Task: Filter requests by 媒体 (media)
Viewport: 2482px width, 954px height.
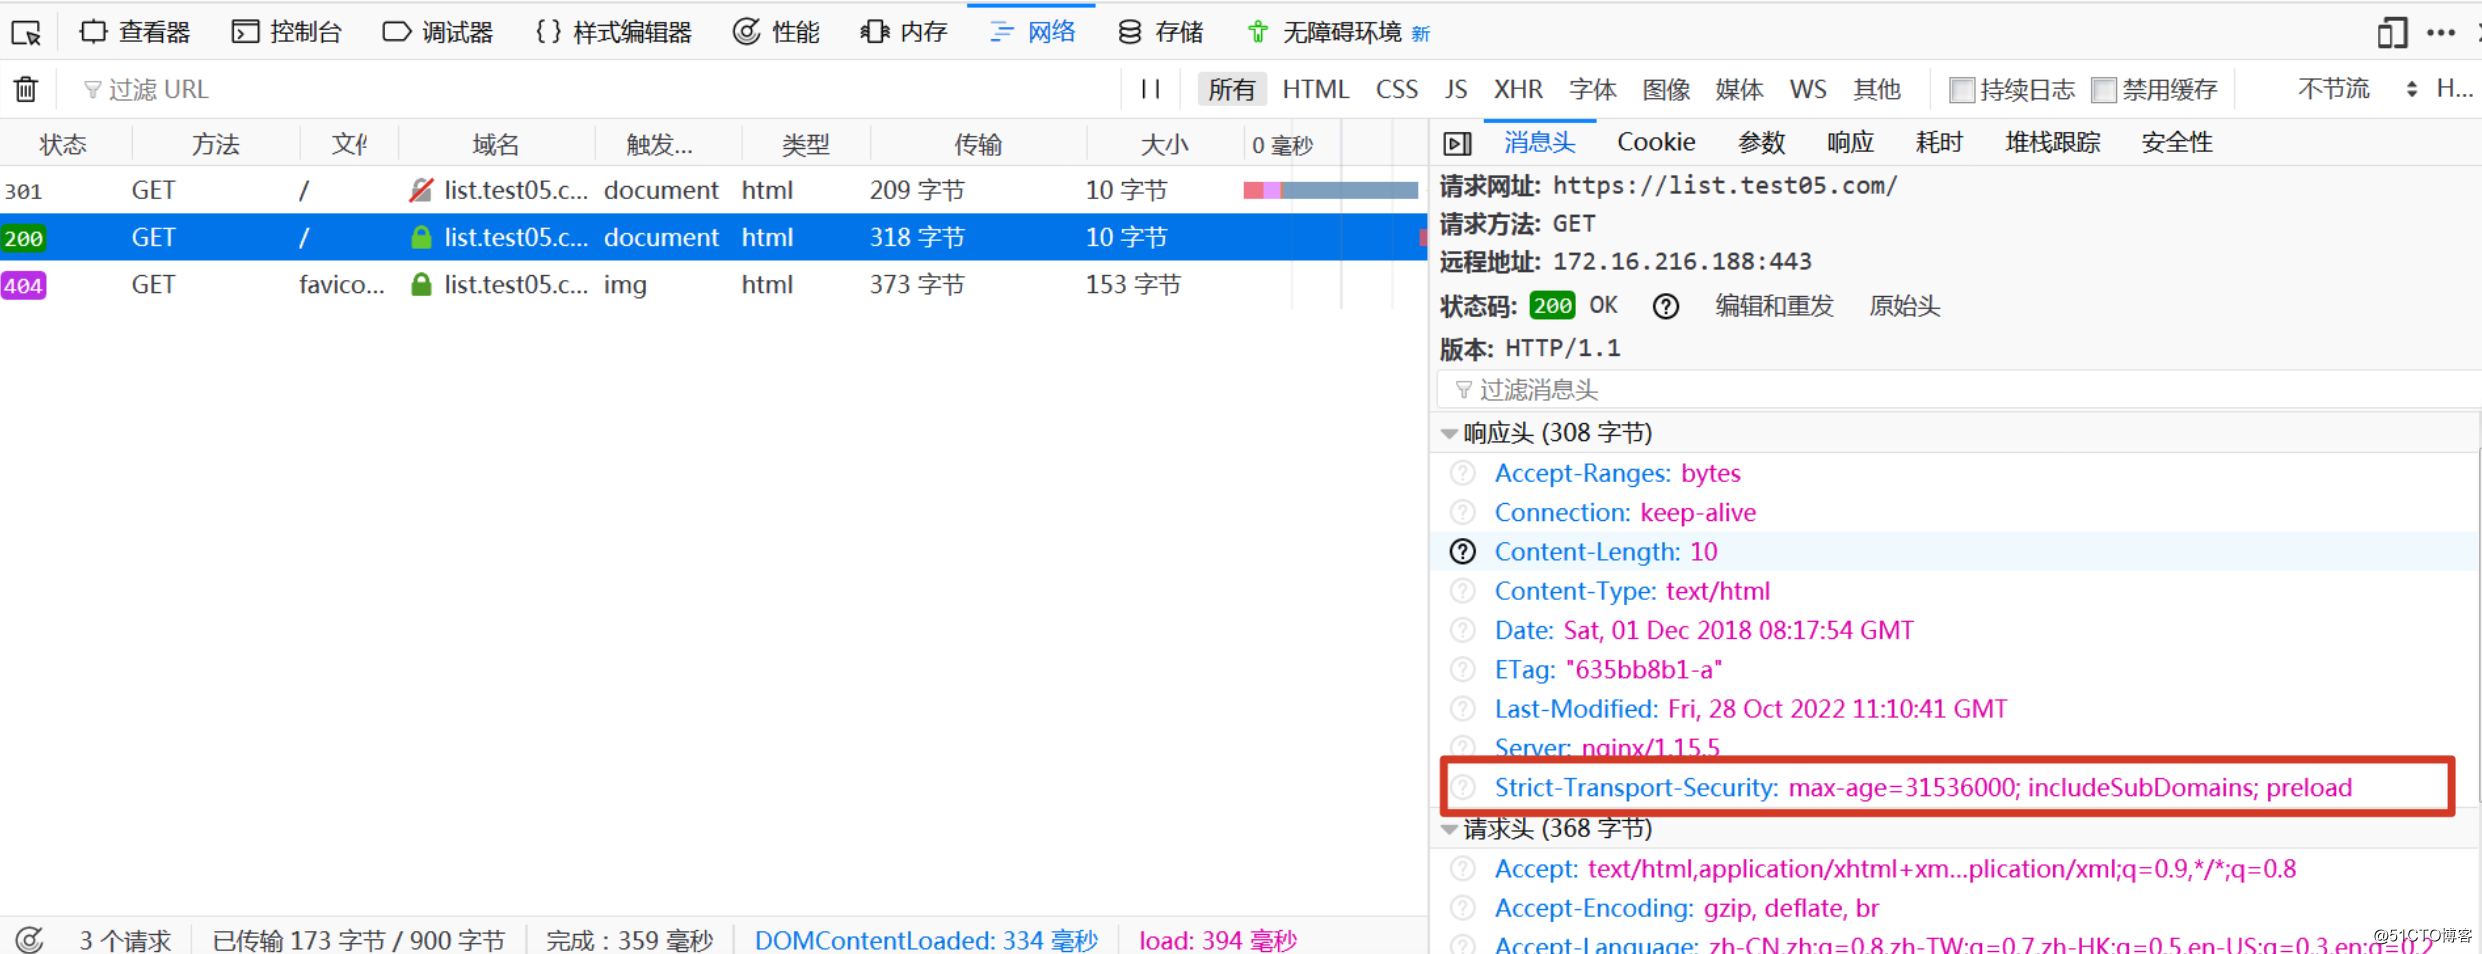Action: click(x=1739, y=89)
